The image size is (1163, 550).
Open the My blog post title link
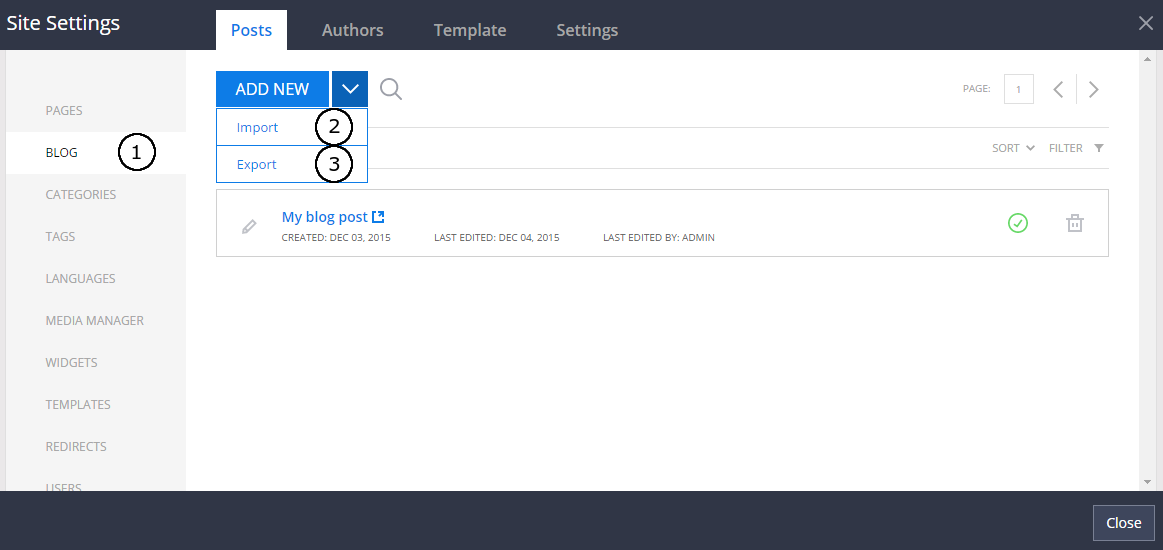324,217
